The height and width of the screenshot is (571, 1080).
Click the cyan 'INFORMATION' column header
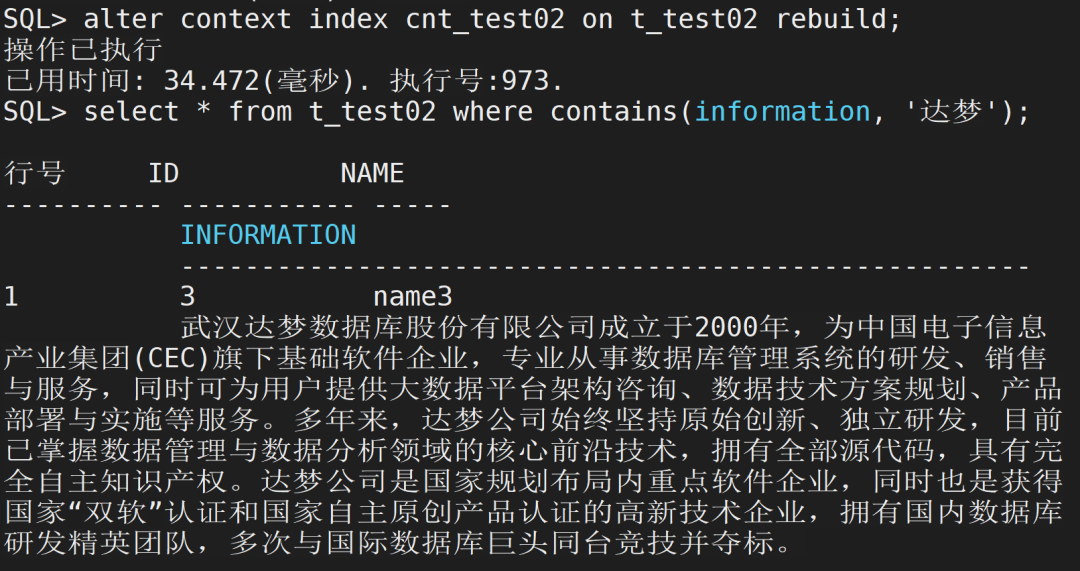[x=268, y=235]
